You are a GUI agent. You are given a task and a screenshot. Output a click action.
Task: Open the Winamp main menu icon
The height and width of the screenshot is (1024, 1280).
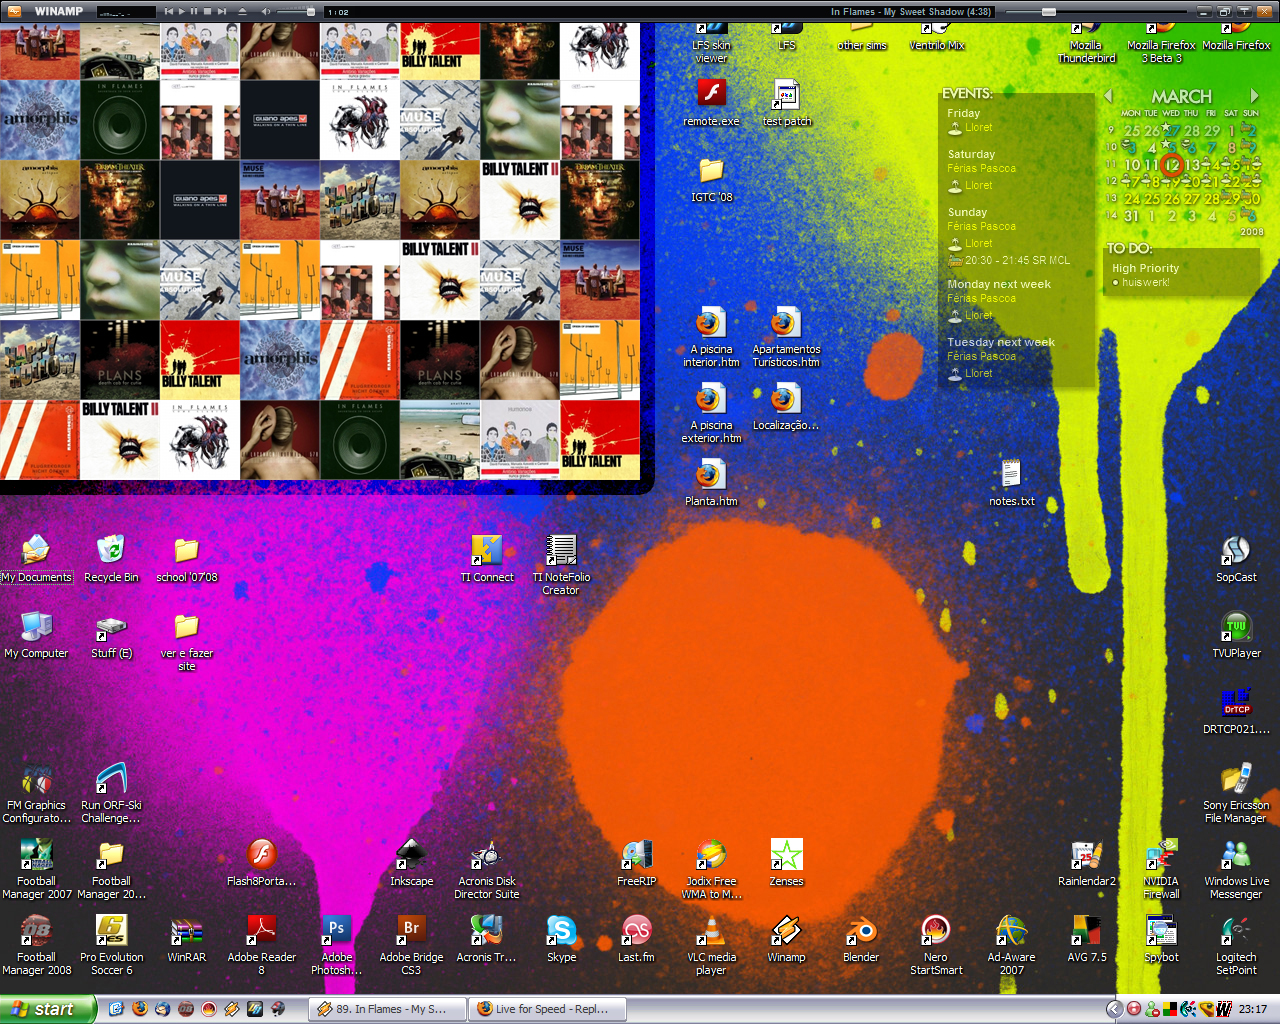15,11
